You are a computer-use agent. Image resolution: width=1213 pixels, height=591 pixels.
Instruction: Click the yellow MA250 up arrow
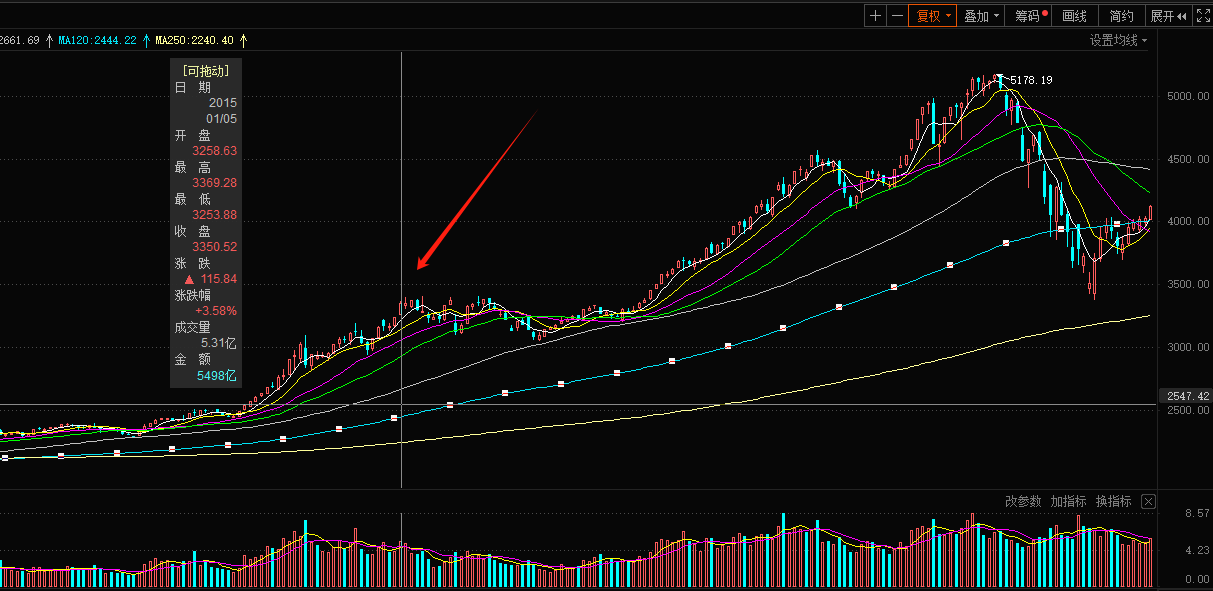(242, 40)
